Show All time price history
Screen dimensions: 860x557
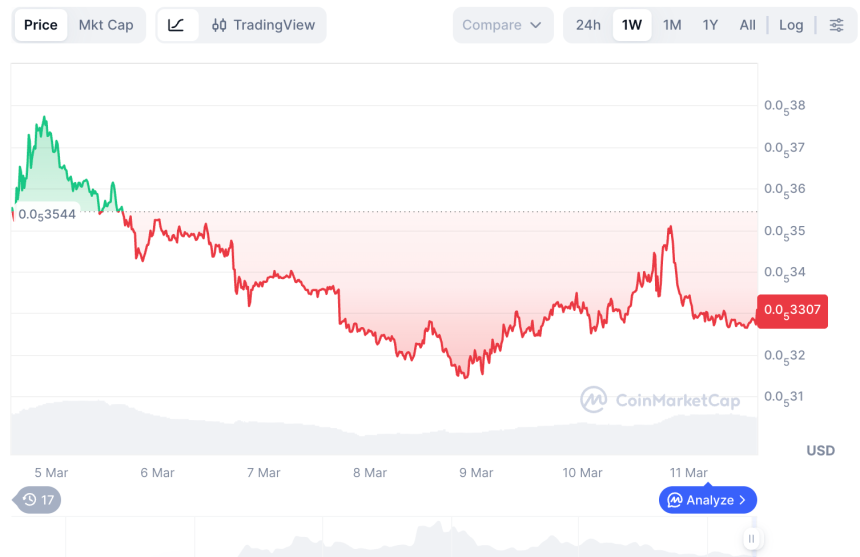pos(747,25)
